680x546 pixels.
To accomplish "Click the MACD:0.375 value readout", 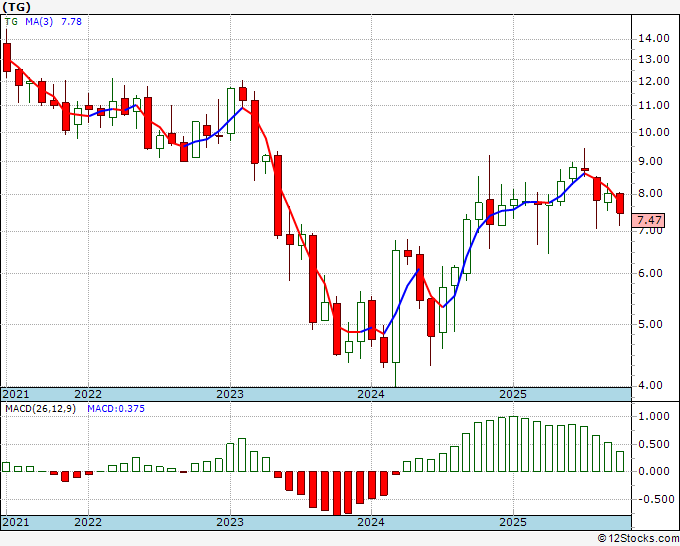I will [x=116, y=409].
